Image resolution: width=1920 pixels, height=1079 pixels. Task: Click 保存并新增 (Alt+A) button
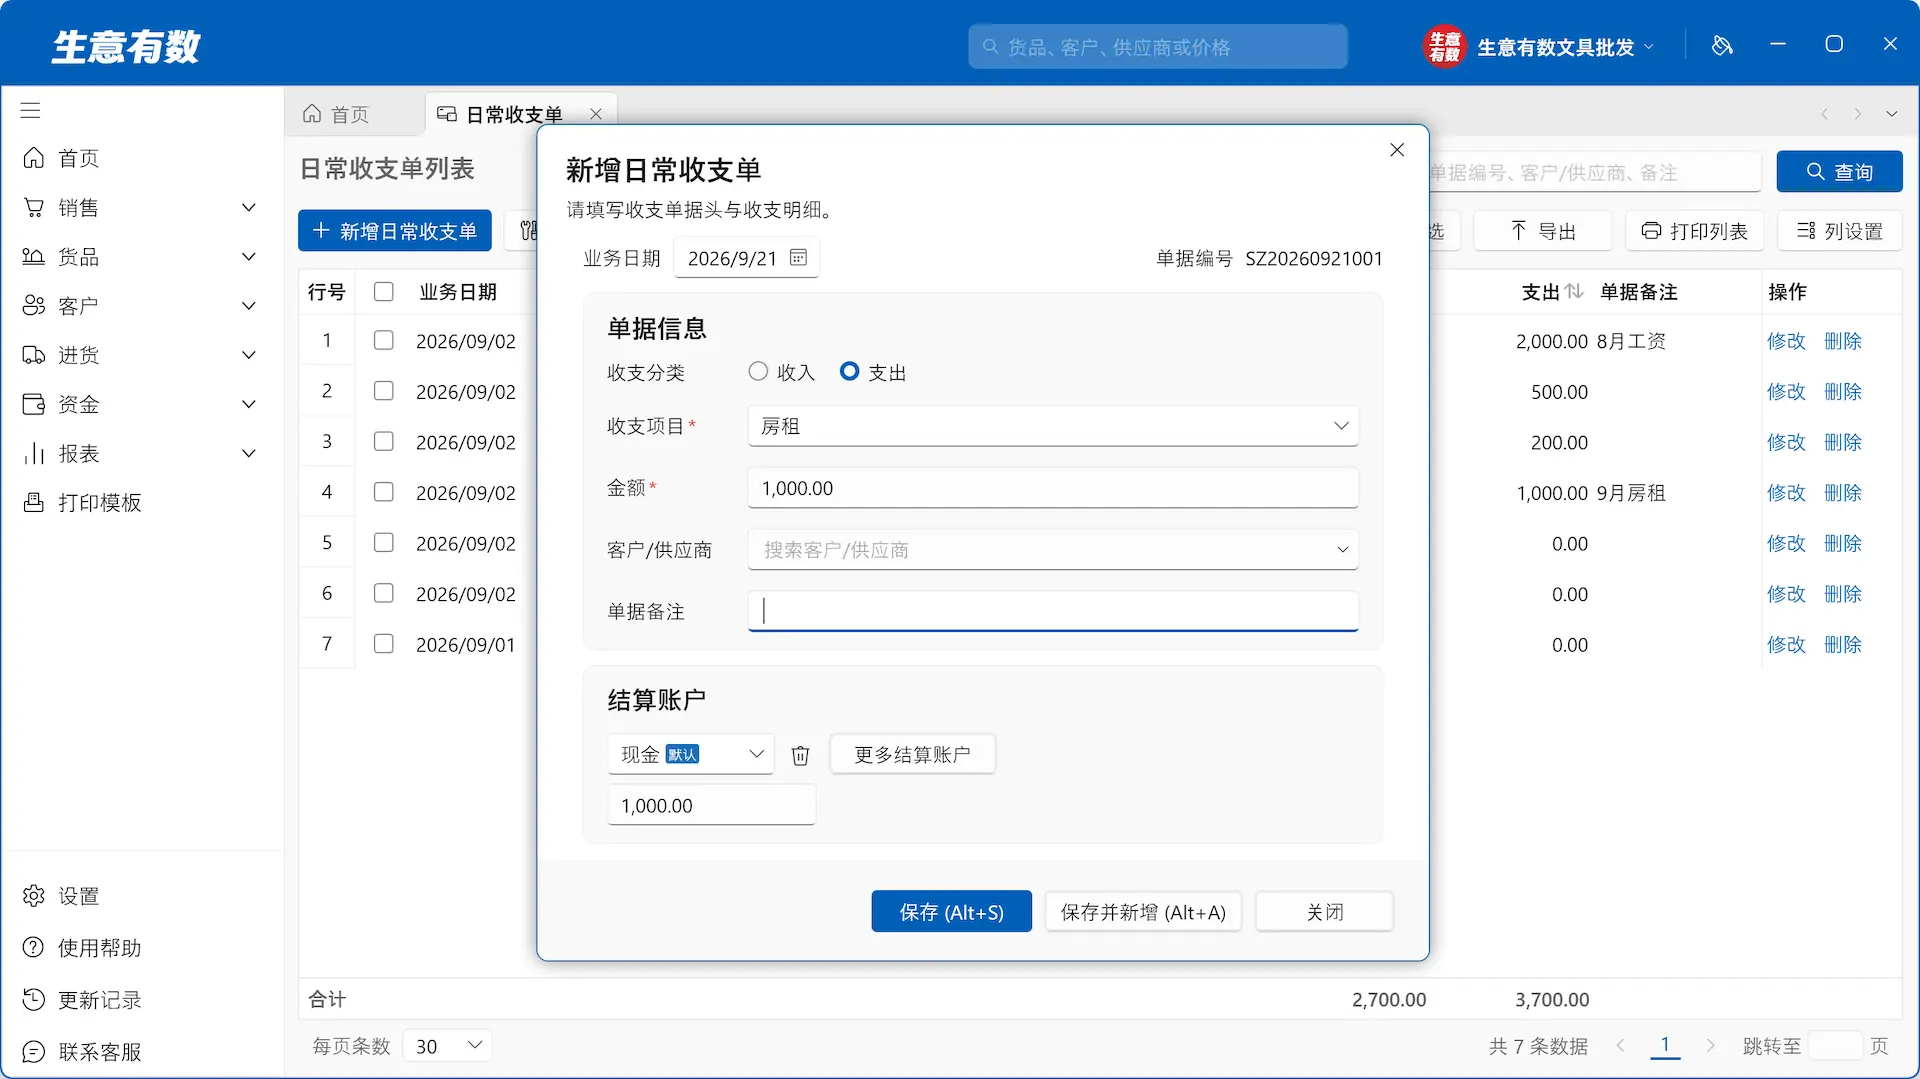(1143, 912)
